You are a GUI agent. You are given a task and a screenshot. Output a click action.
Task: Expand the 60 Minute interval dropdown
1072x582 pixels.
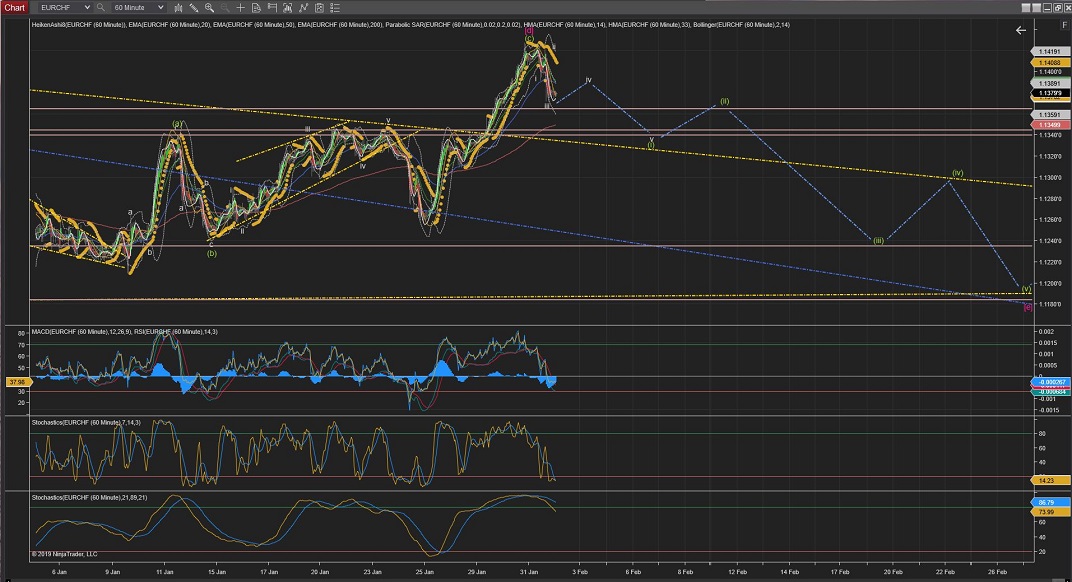pos(160,7)
